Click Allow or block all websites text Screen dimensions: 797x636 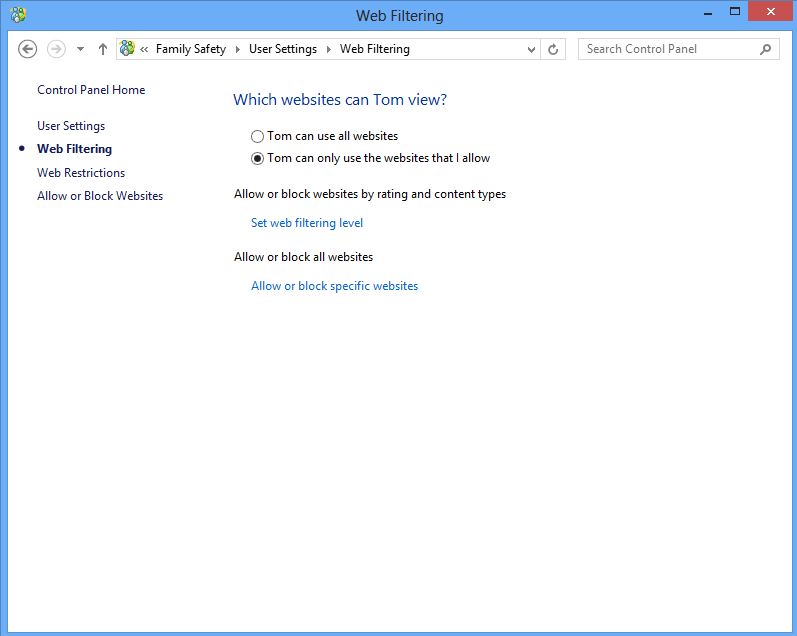click(x=303, y=257)
